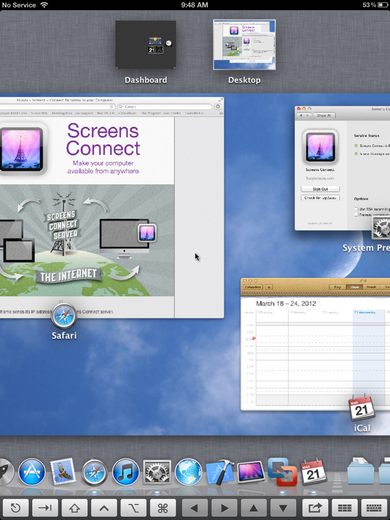The width and height of the screenshot is (390, 520).
Task: Click the March 18 – 24, 2012 heading
Action: 286,303
